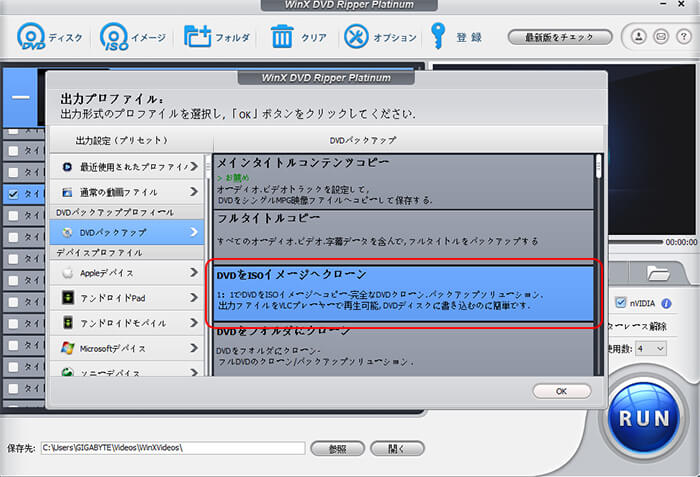Click the destination path (保存先) field

pyautogui.click(x=173, y=448)
